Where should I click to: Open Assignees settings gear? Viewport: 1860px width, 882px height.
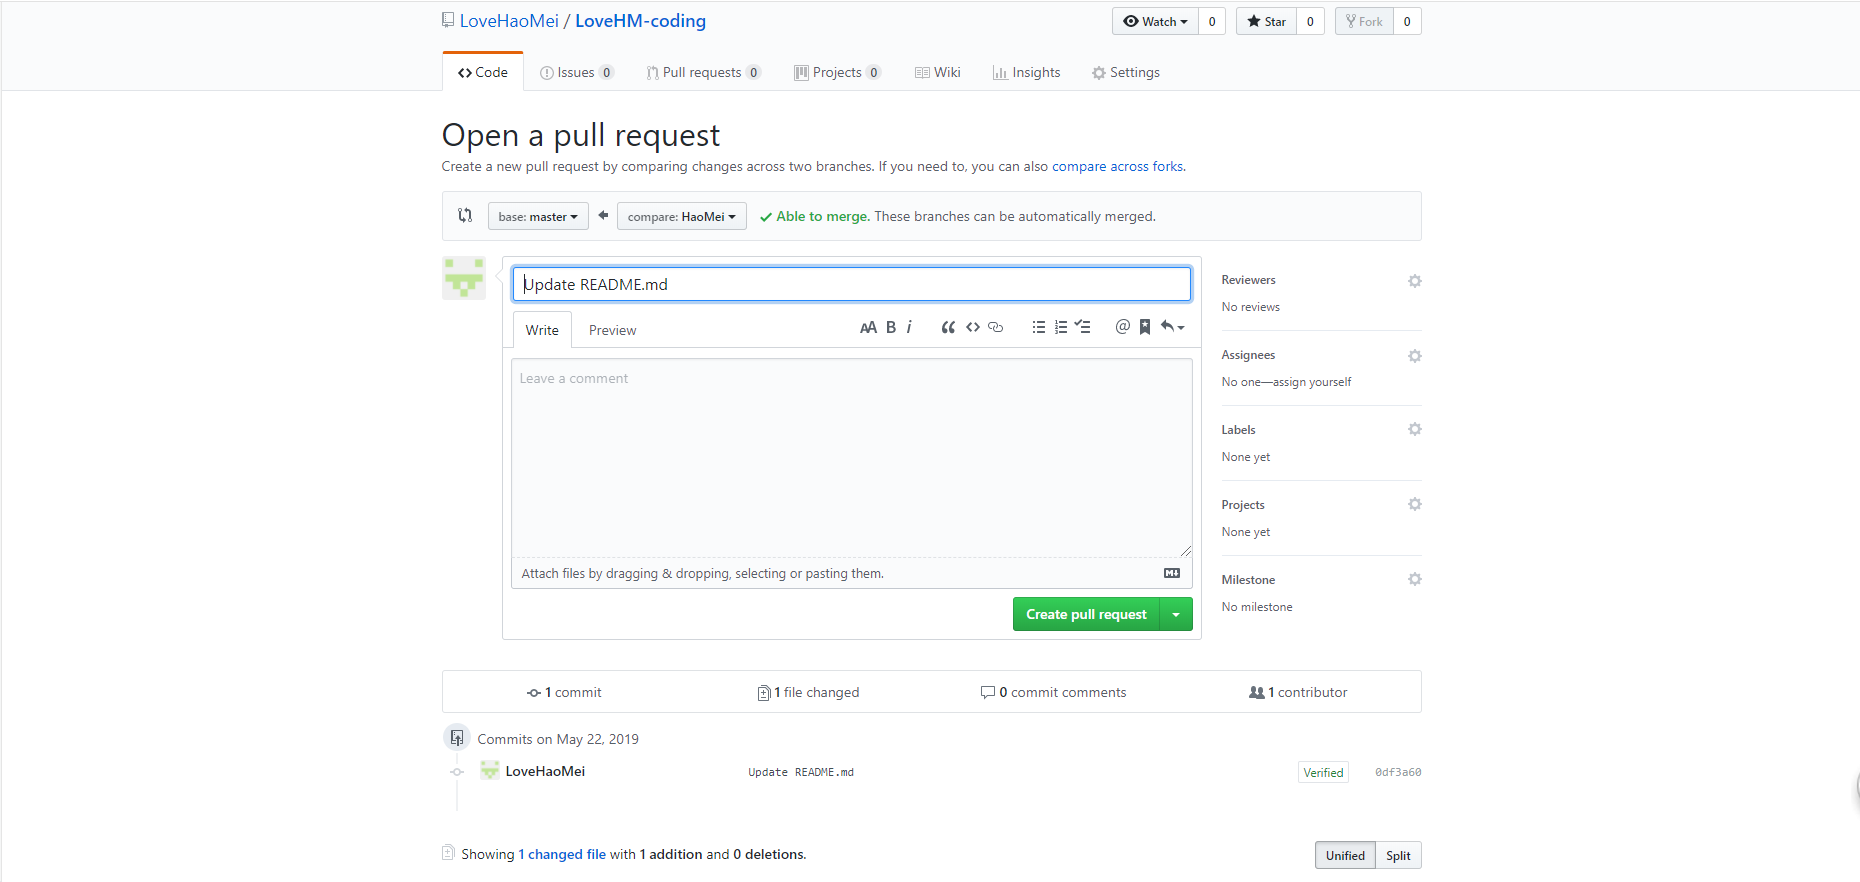pyautogui.click(x=1415, y=356)
